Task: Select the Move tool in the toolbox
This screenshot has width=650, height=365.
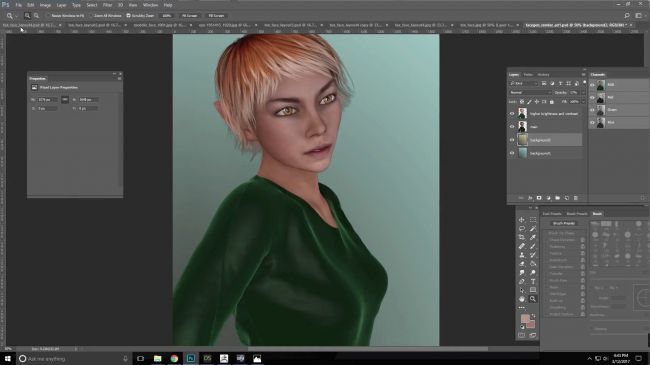Action: tap(522, 220)
